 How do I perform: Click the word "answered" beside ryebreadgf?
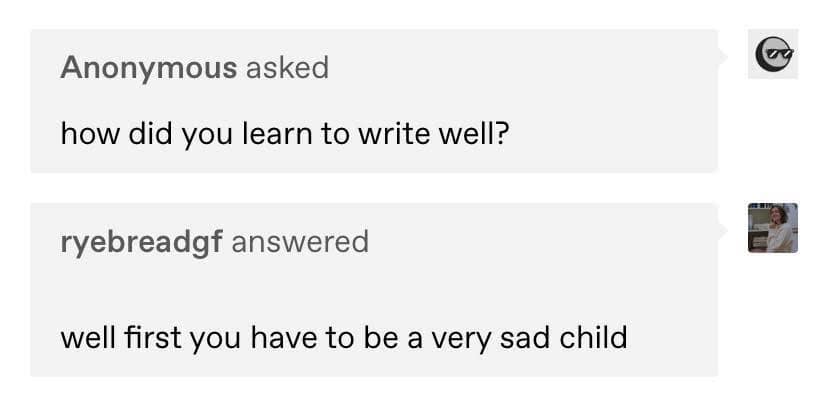[x=300, y=241]
